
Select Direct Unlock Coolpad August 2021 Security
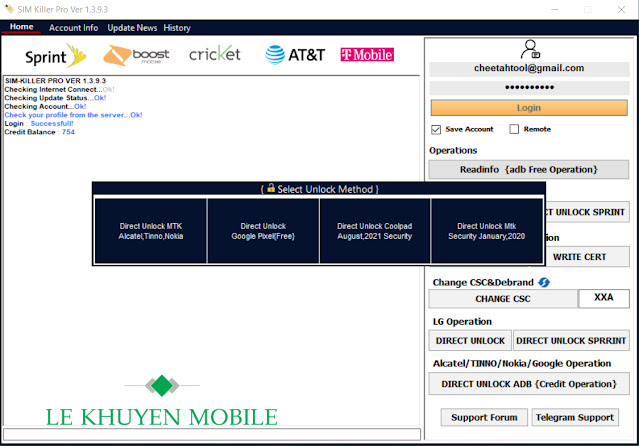(375, 231)
